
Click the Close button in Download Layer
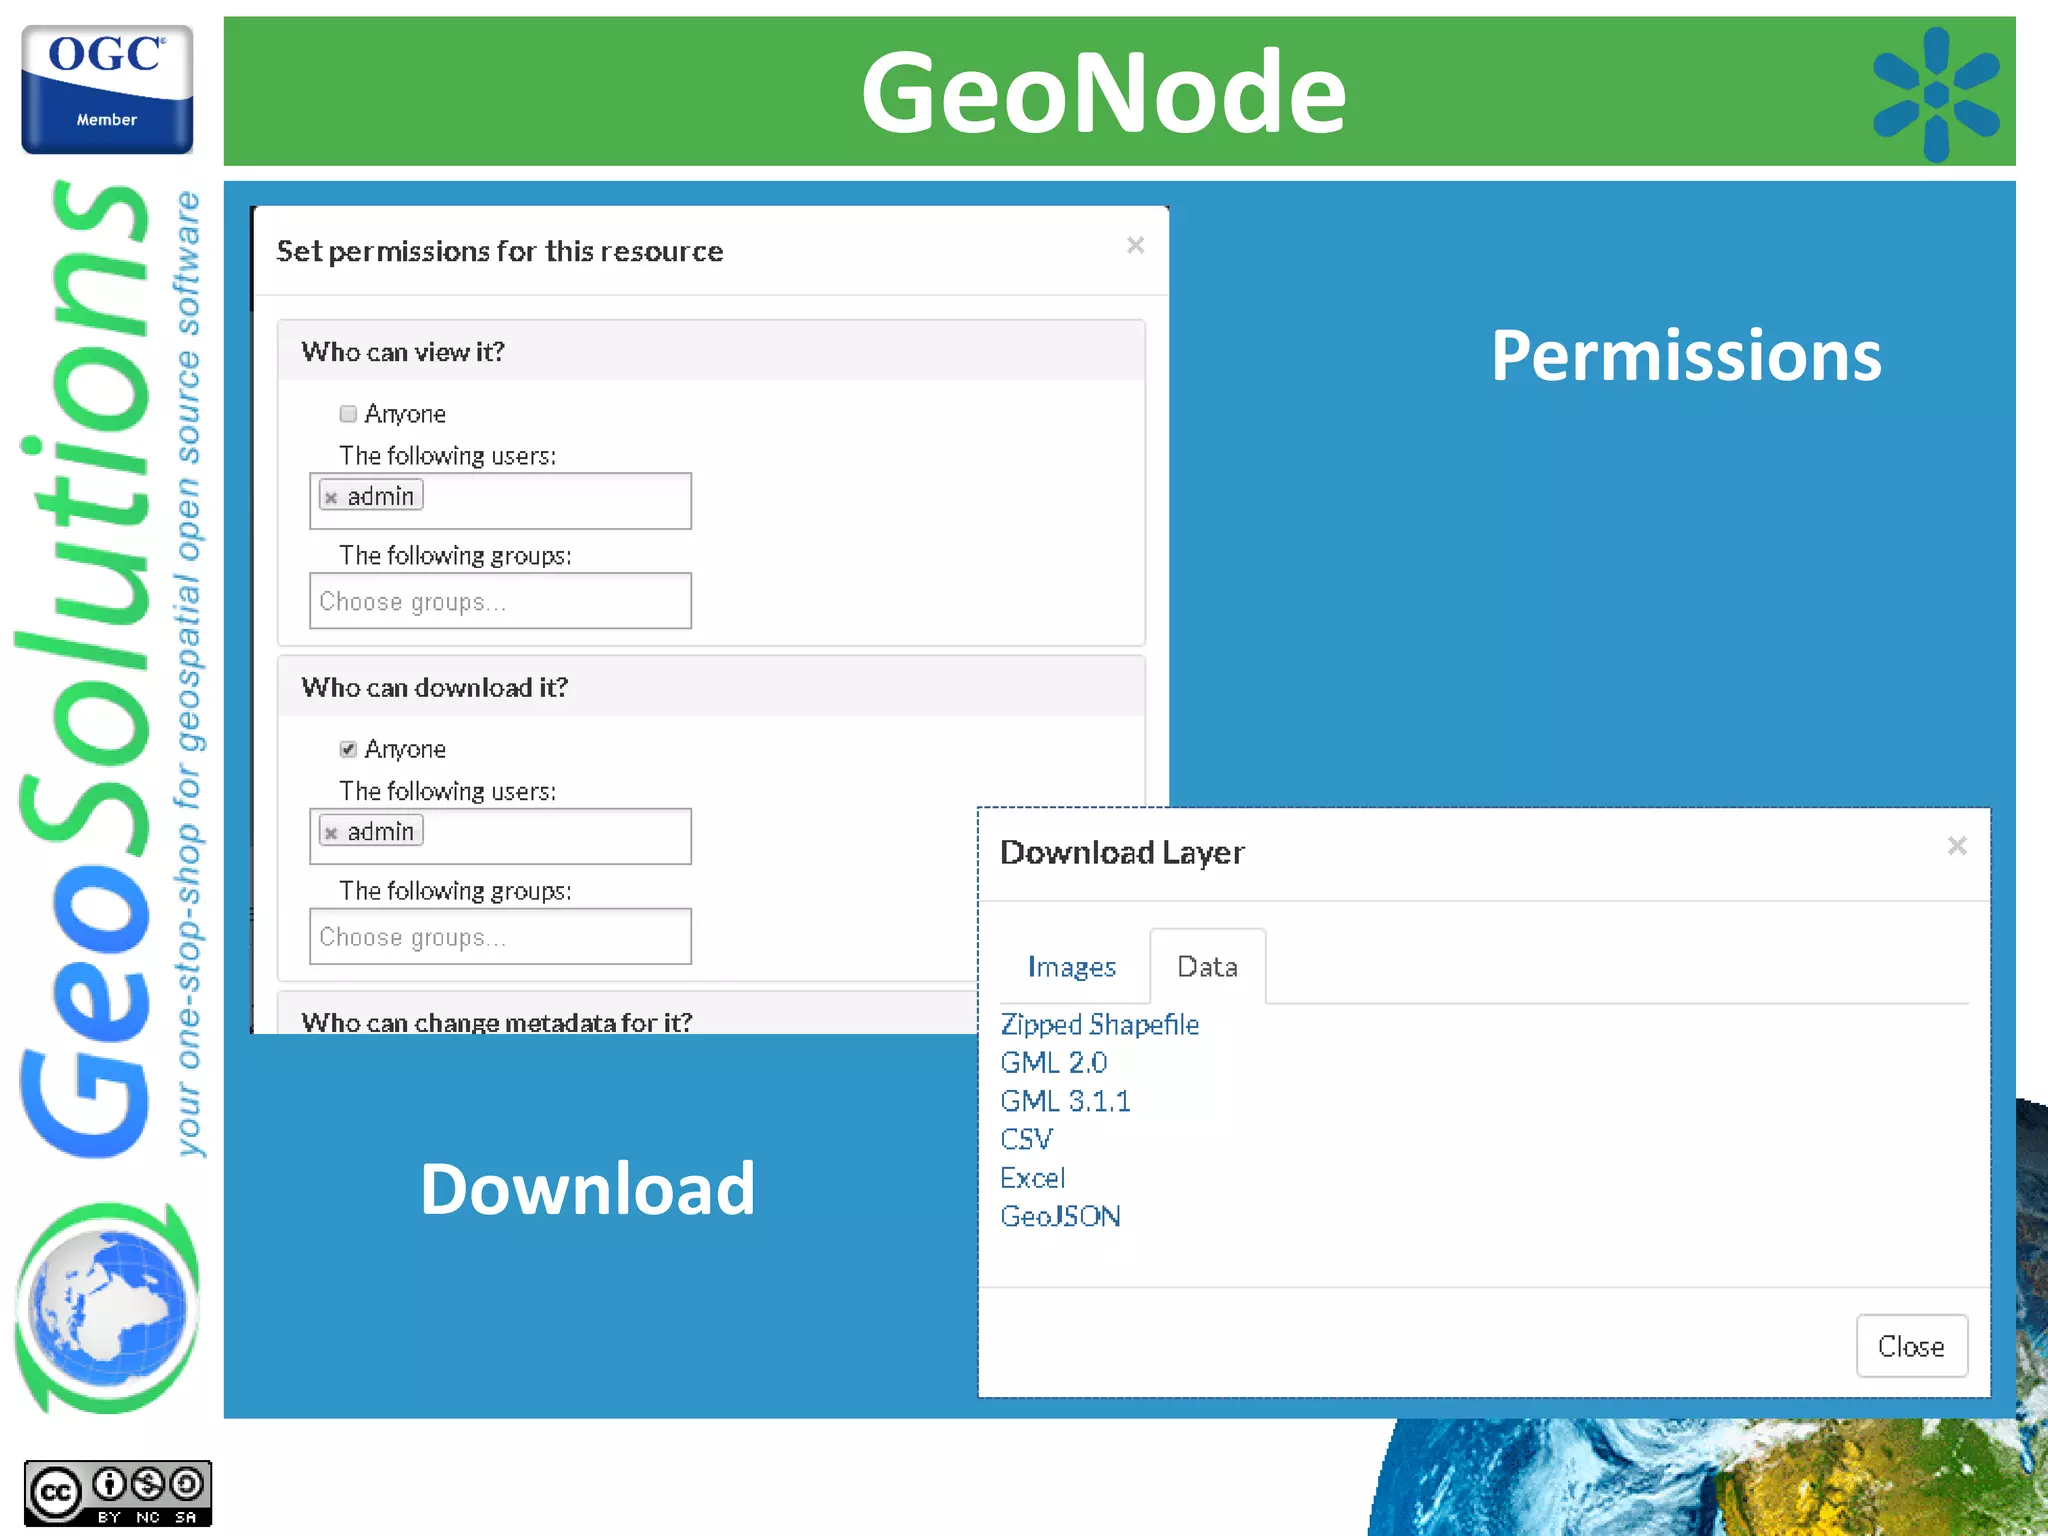click(x=1911, y=1346)
